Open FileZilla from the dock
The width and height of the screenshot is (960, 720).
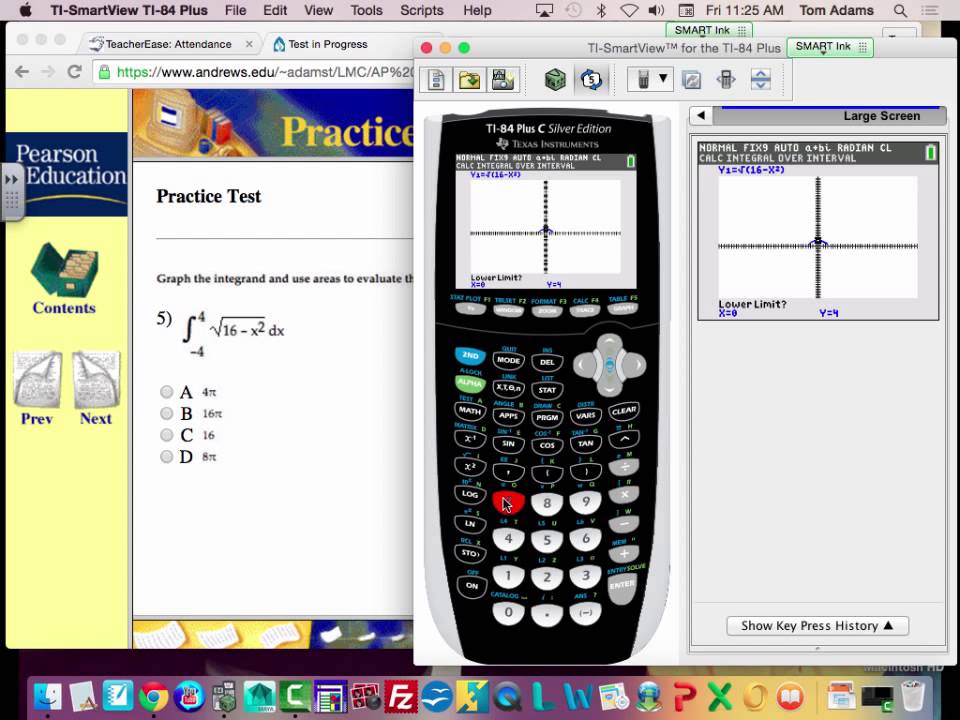click(401, 696)
